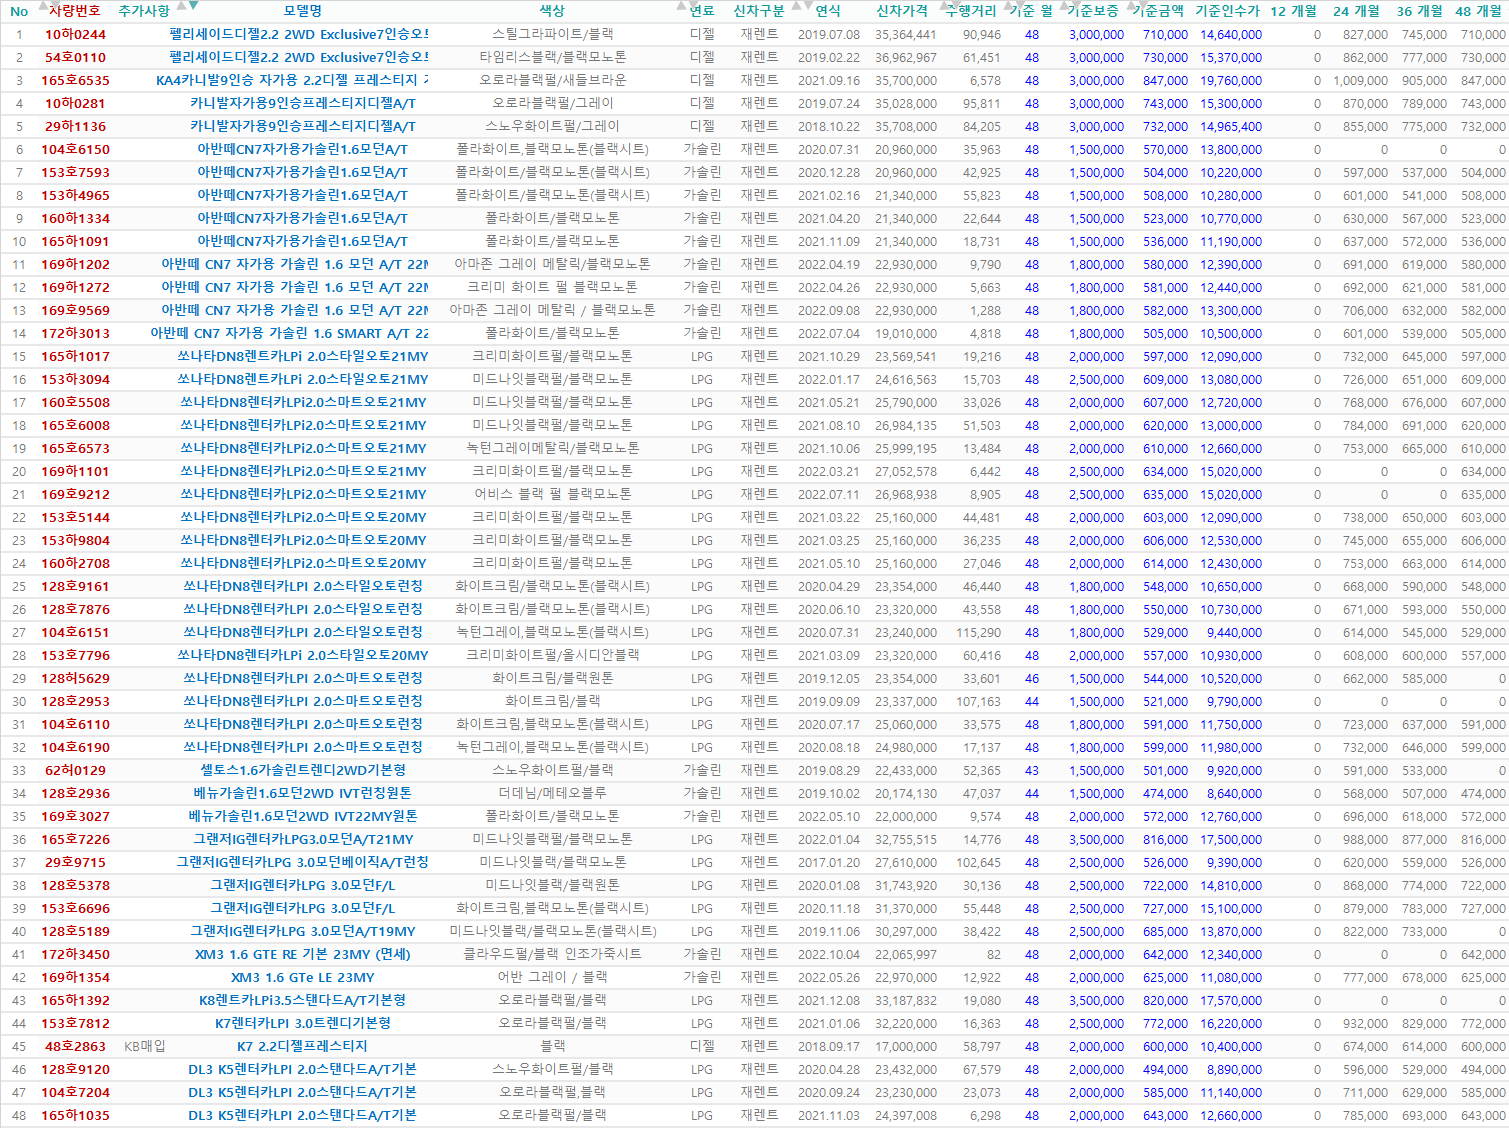Click the new-car price 17,000,000
The image size is (1509, 1128).
point(906,1047)
